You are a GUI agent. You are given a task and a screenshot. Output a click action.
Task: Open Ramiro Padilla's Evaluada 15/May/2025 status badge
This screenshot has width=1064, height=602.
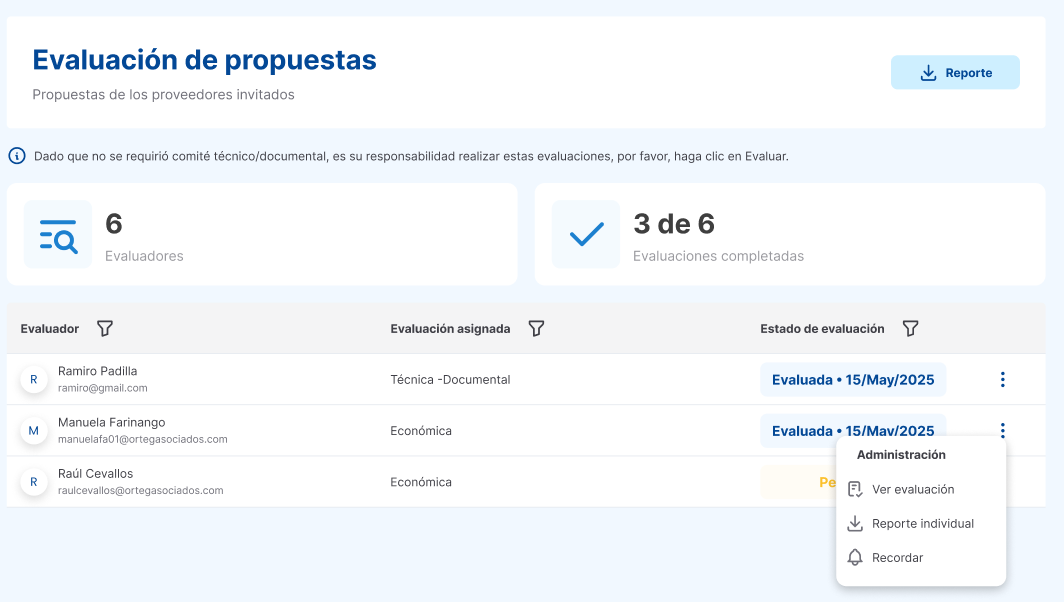[x=852, y=379]
